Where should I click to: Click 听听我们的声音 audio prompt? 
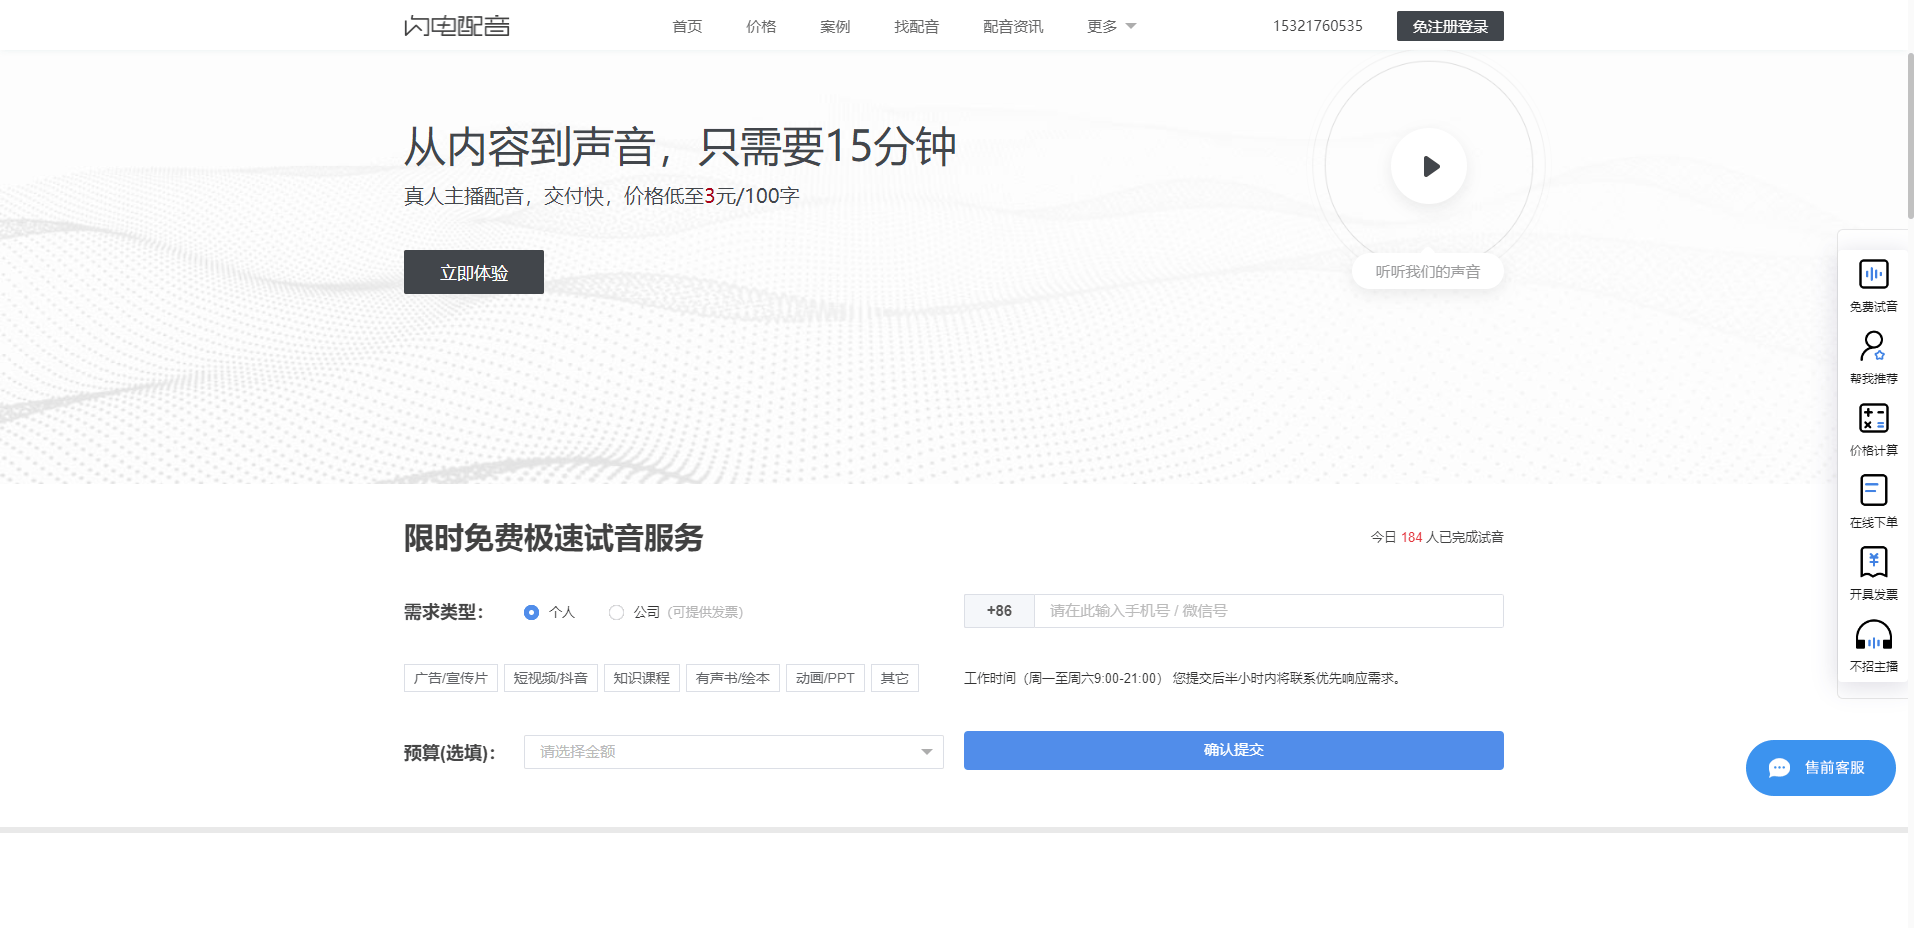pos(1427,271)
